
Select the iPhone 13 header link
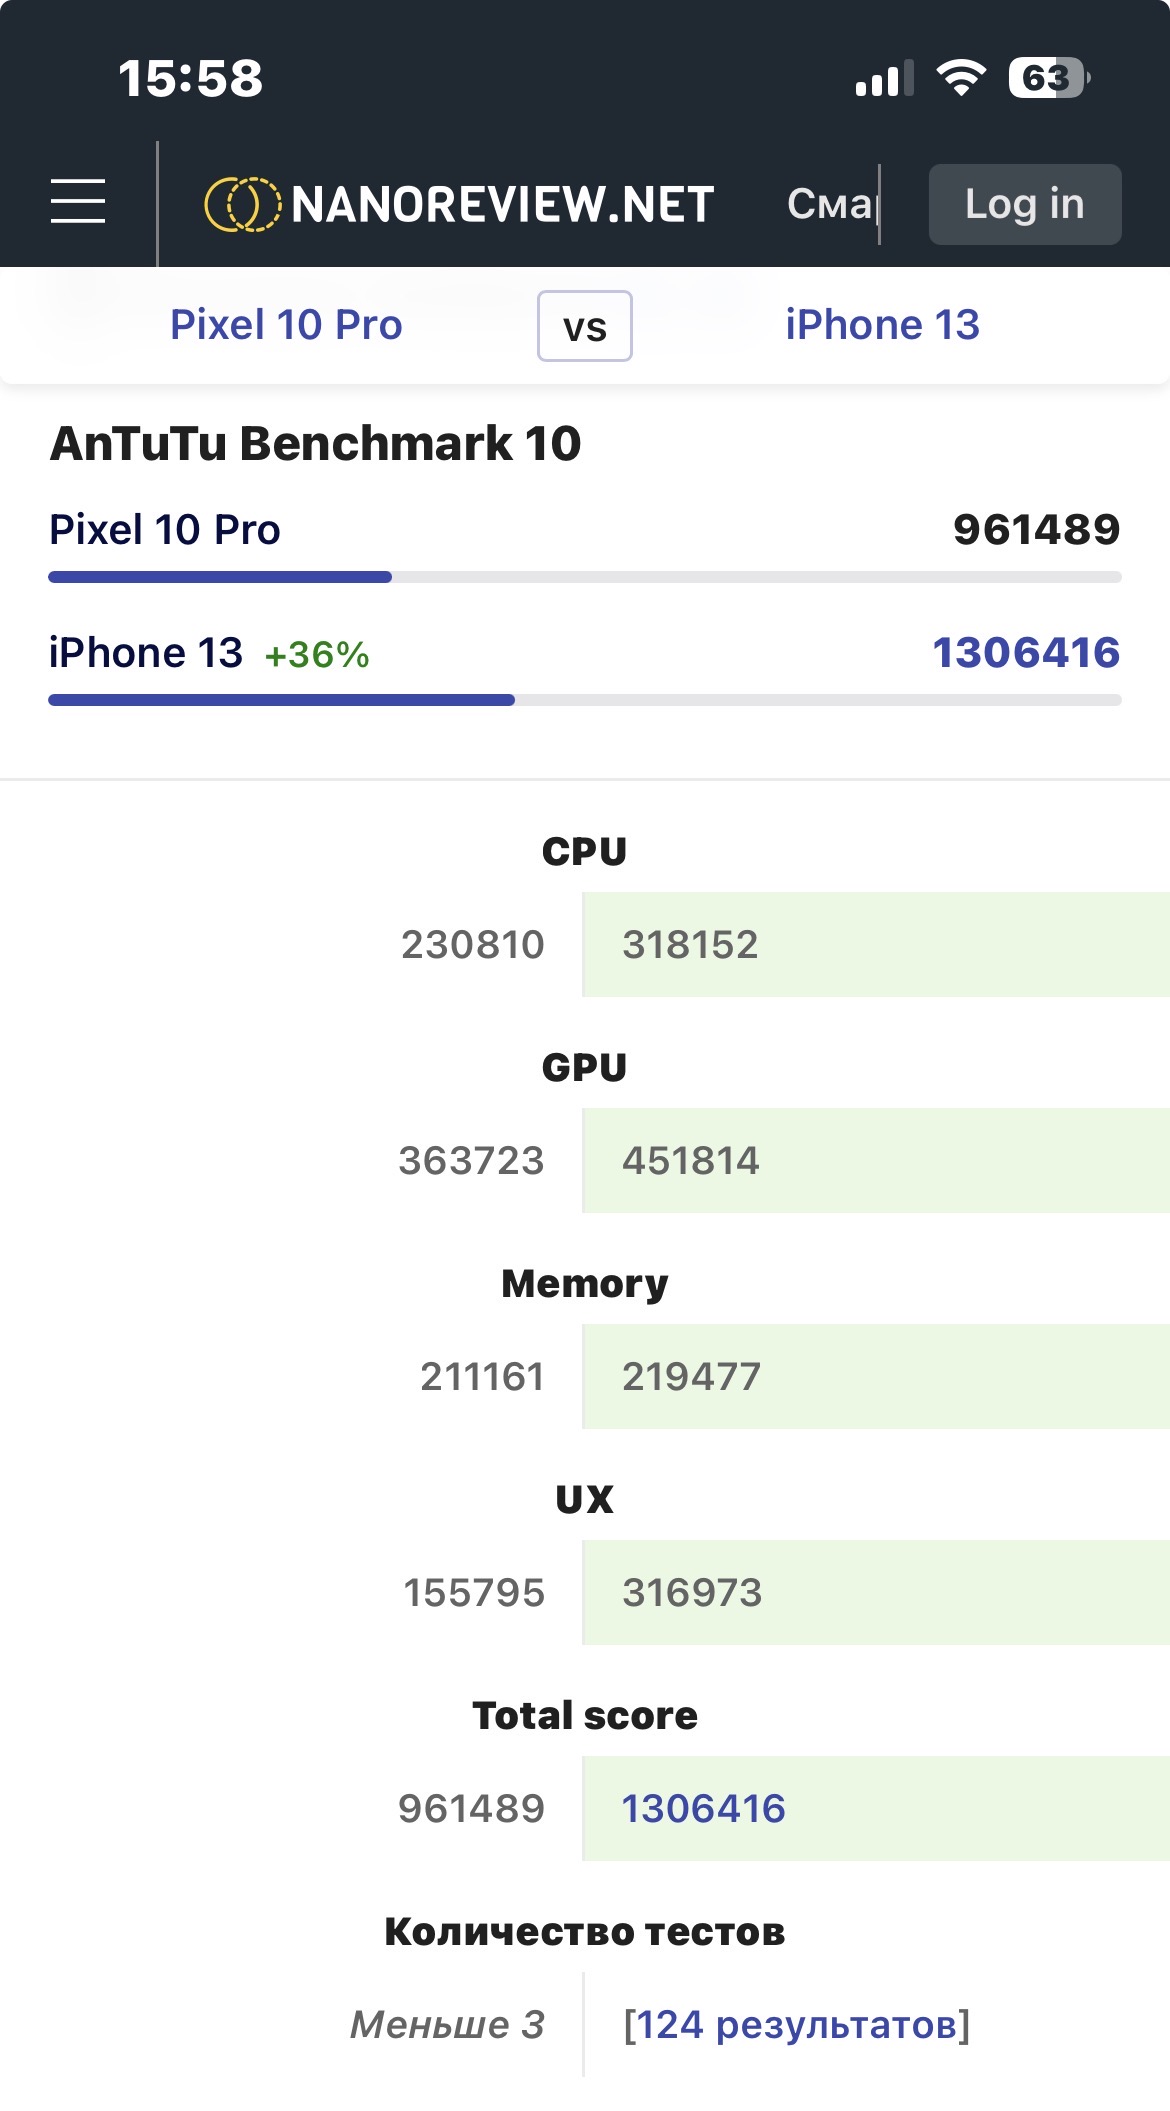[882, 325]
